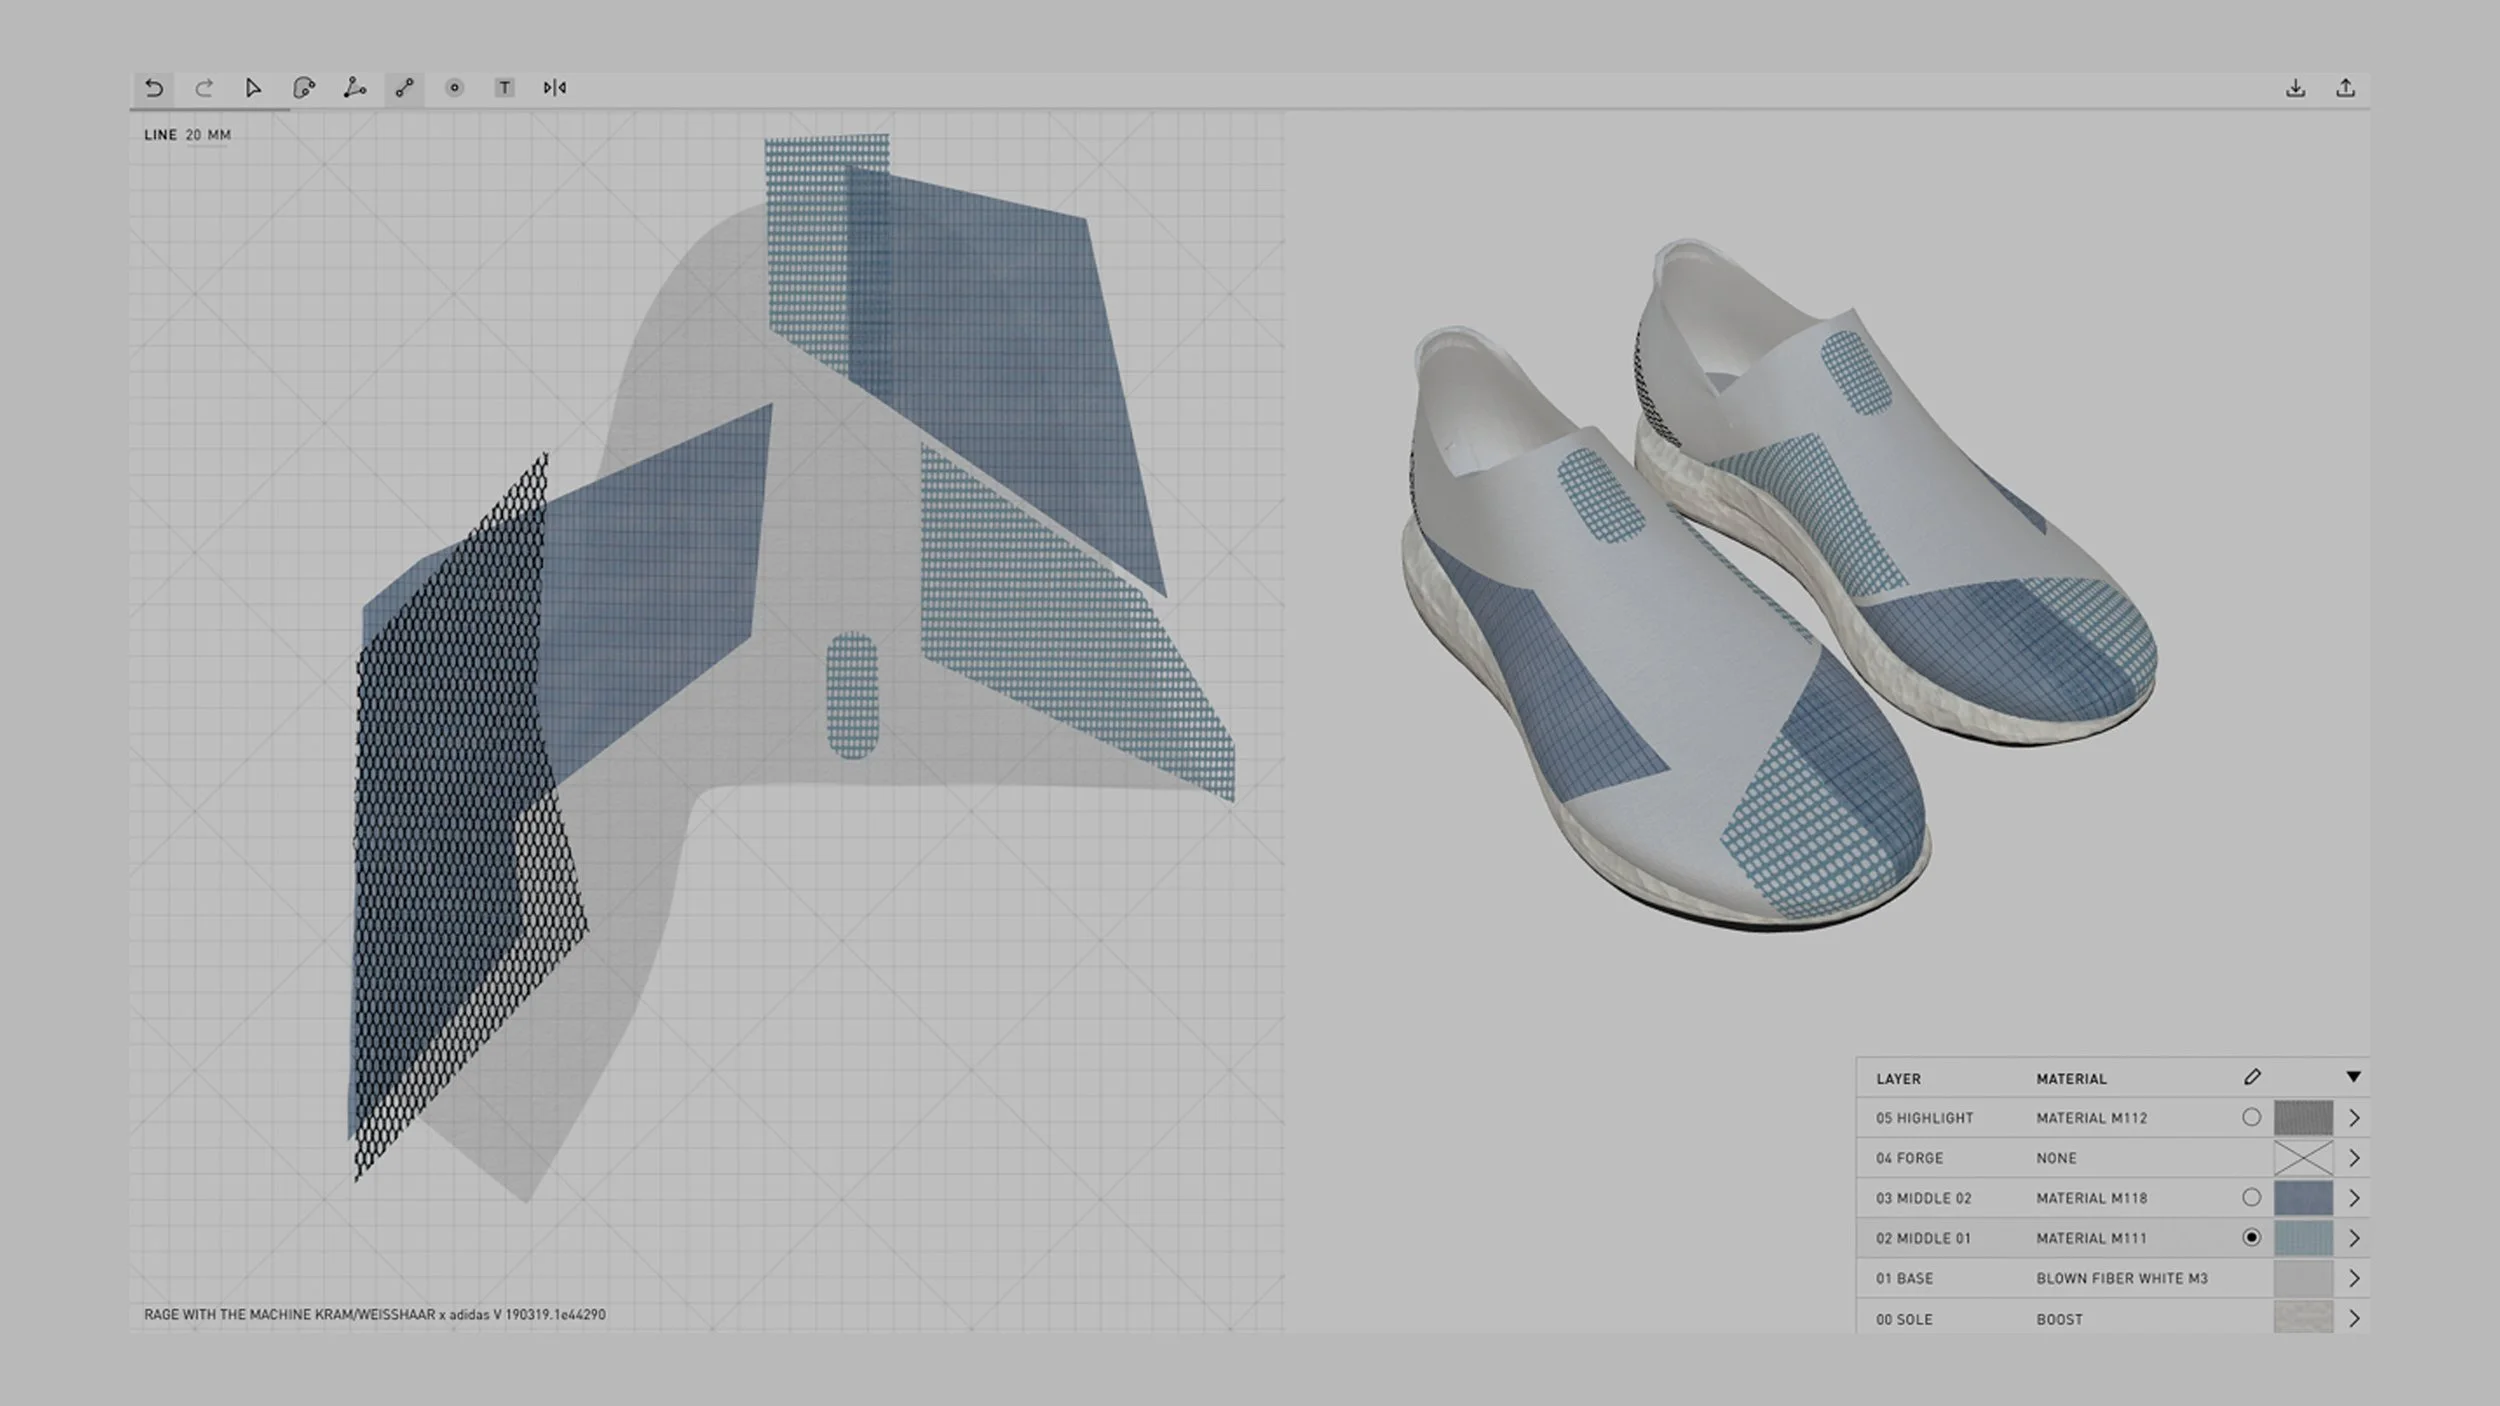Select the polyline node tool
Viewport: 2500px width, 1406px height.
click(x=354, y=88)
